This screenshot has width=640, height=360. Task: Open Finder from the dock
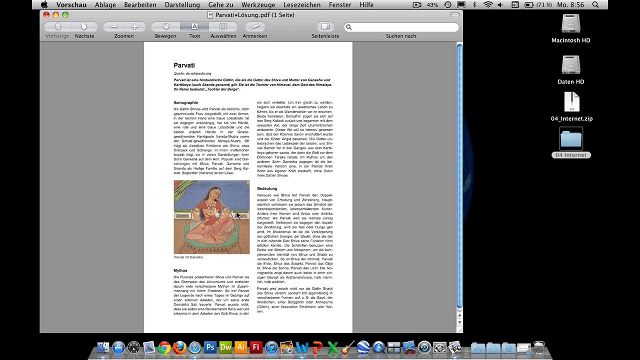[103, 347]
